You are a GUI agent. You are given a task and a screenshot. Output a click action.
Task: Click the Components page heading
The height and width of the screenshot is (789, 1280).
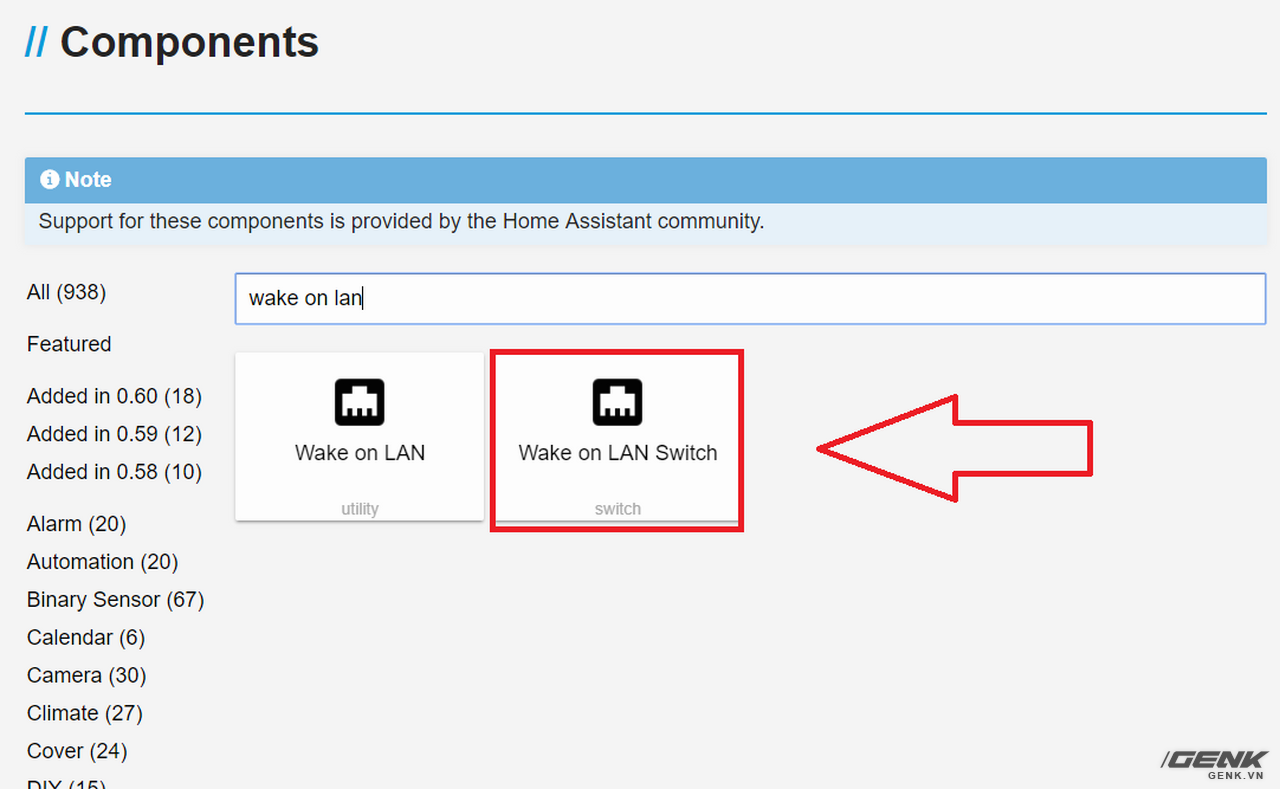pos(189,43)
